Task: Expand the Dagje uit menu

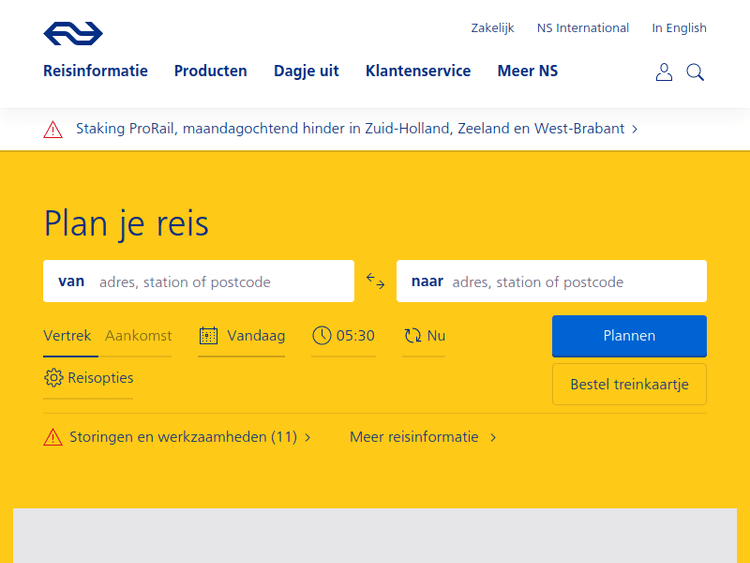Action: click(306, 71)
